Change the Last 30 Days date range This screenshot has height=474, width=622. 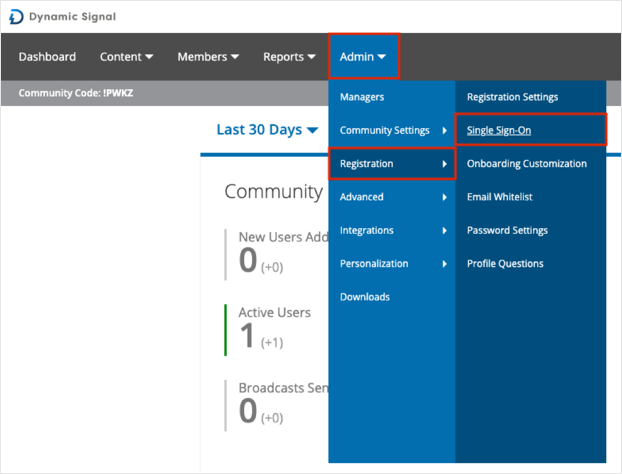[x=267, y=130]
